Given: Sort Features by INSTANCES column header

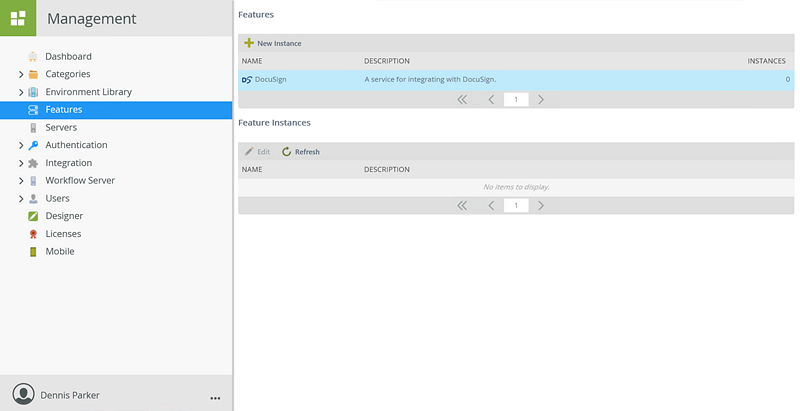Looking at the screenshot, I should [766, 61].
